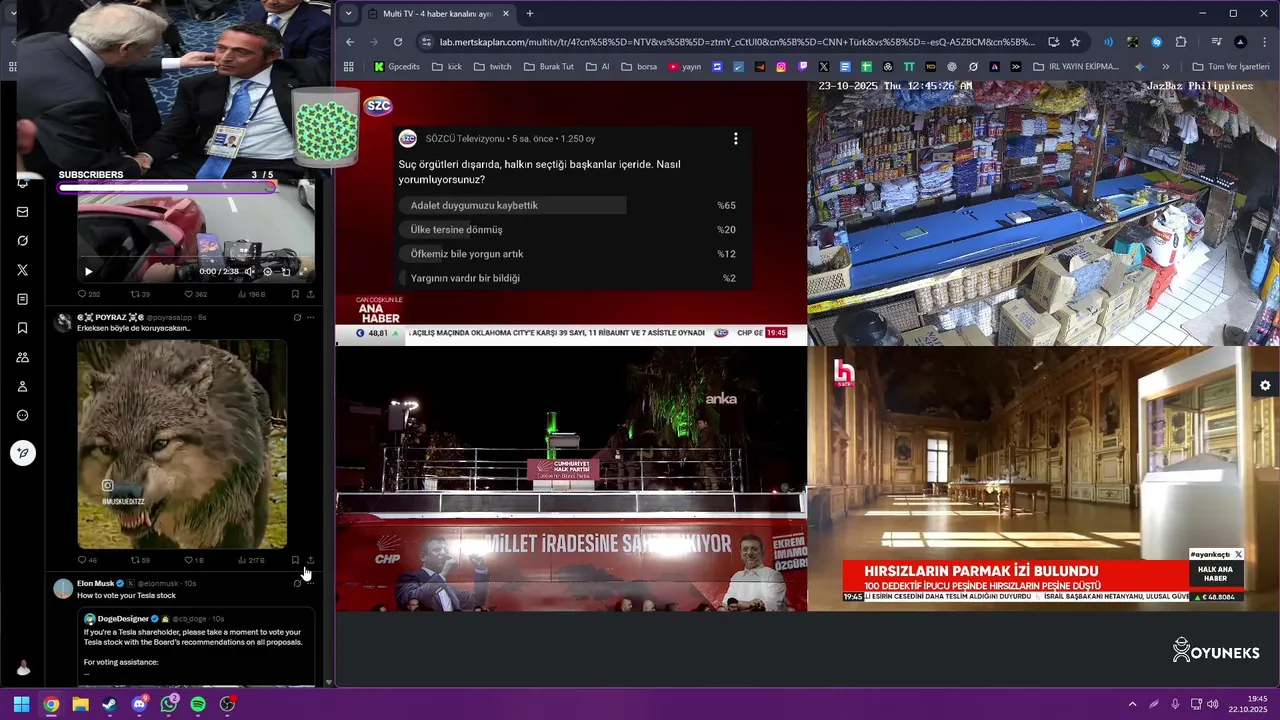
Task: Close the Multi TV tab
Action: tap(506, 13)
